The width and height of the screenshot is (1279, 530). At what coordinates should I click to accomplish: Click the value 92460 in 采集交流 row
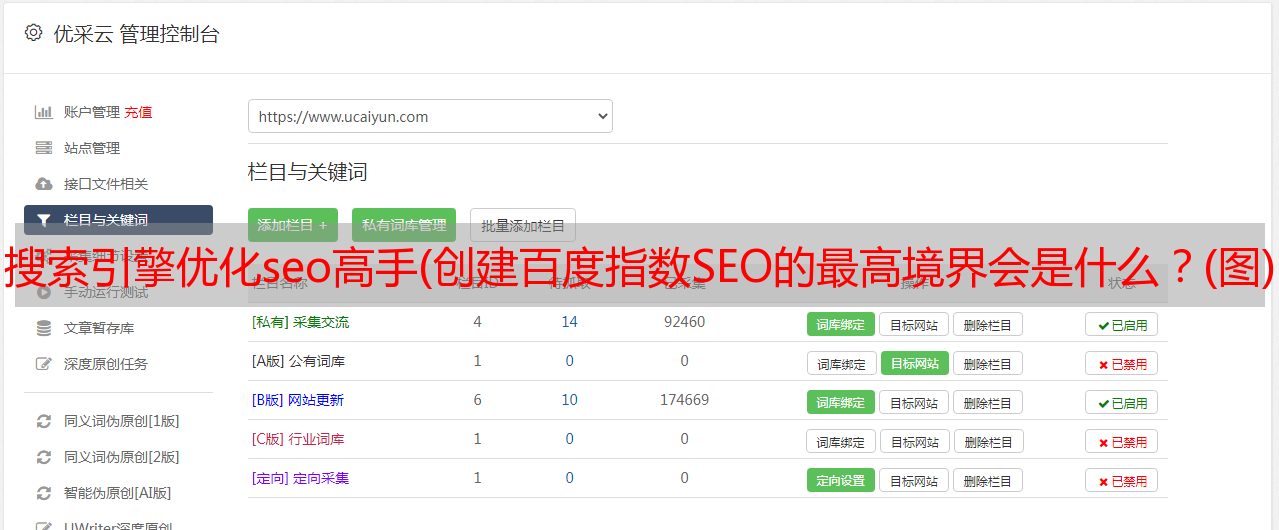point(684,322)
